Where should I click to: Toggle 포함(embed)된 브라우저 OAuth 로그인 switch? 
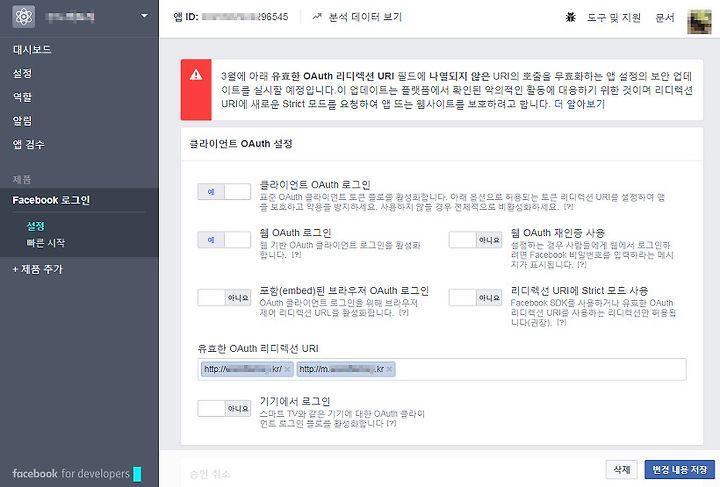point(224,297)
